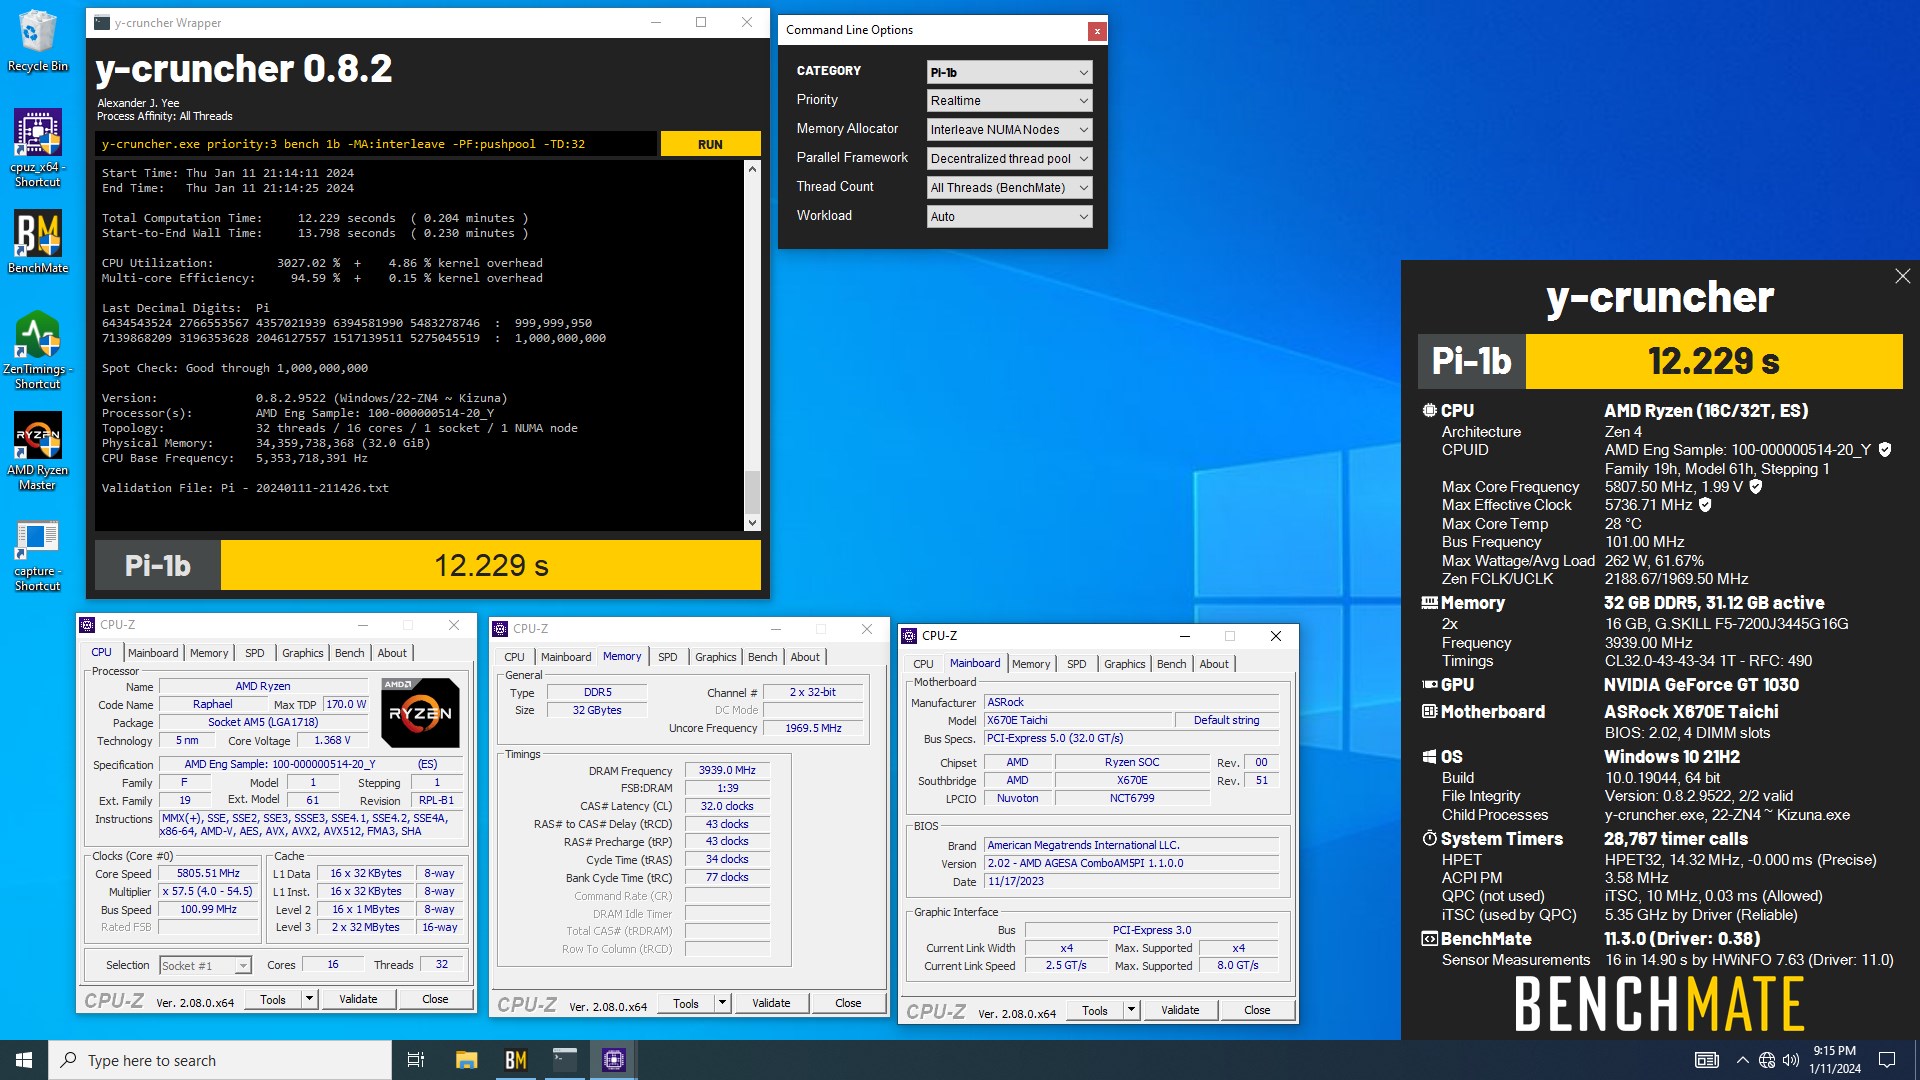Close Command Line Options window

1097,31
